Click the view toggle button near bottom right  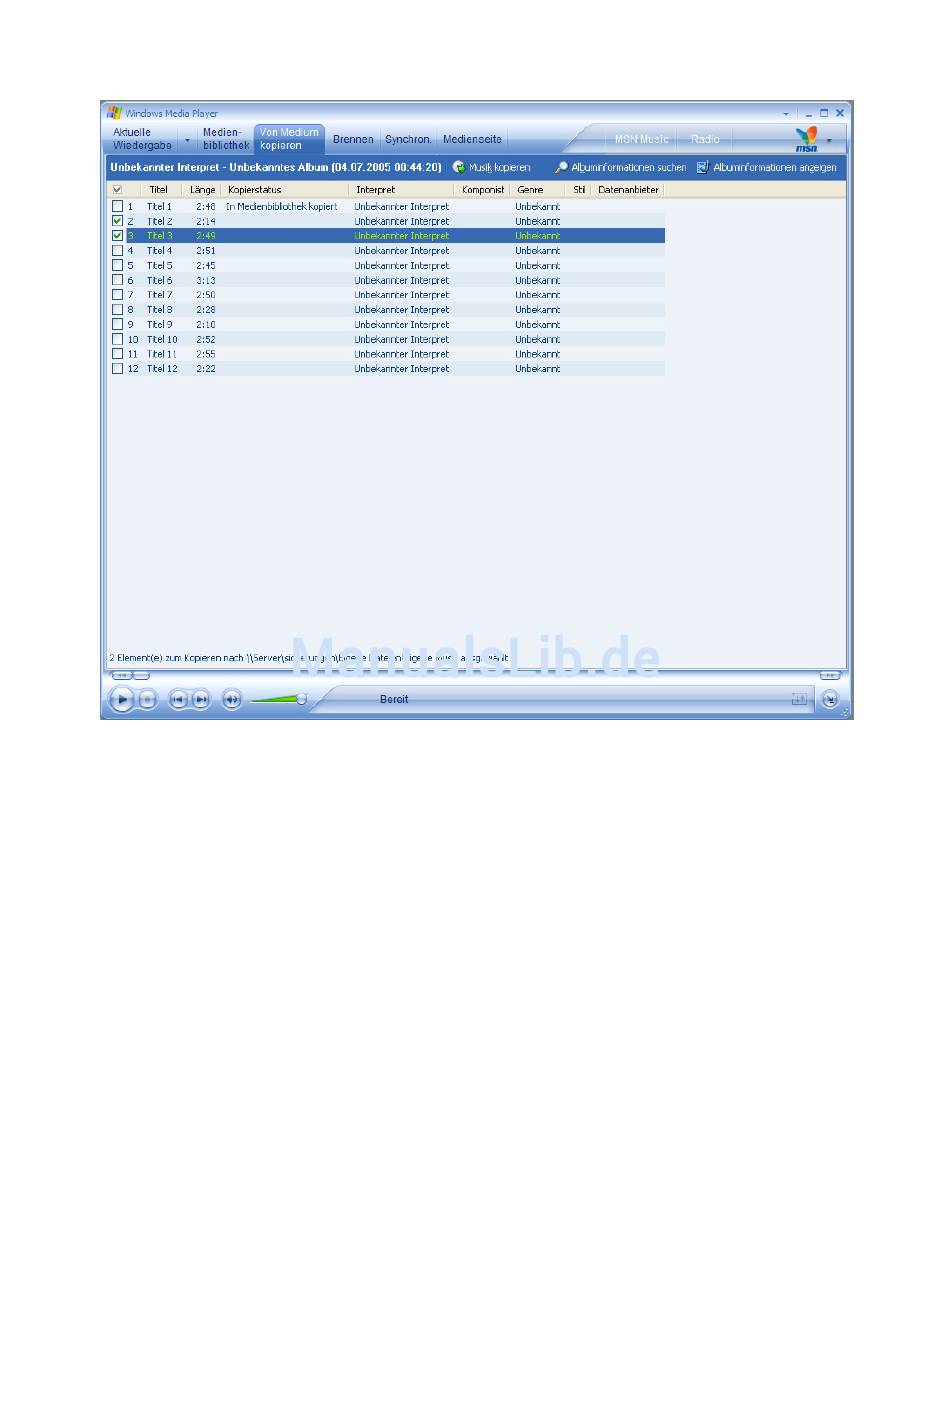[799, 700]
